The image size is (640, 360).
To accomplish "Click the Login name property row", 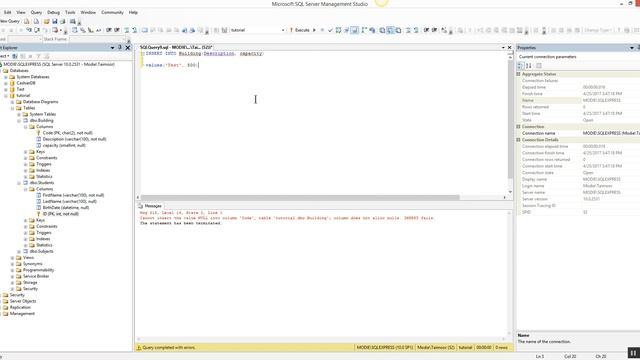I will pos(579,186).
